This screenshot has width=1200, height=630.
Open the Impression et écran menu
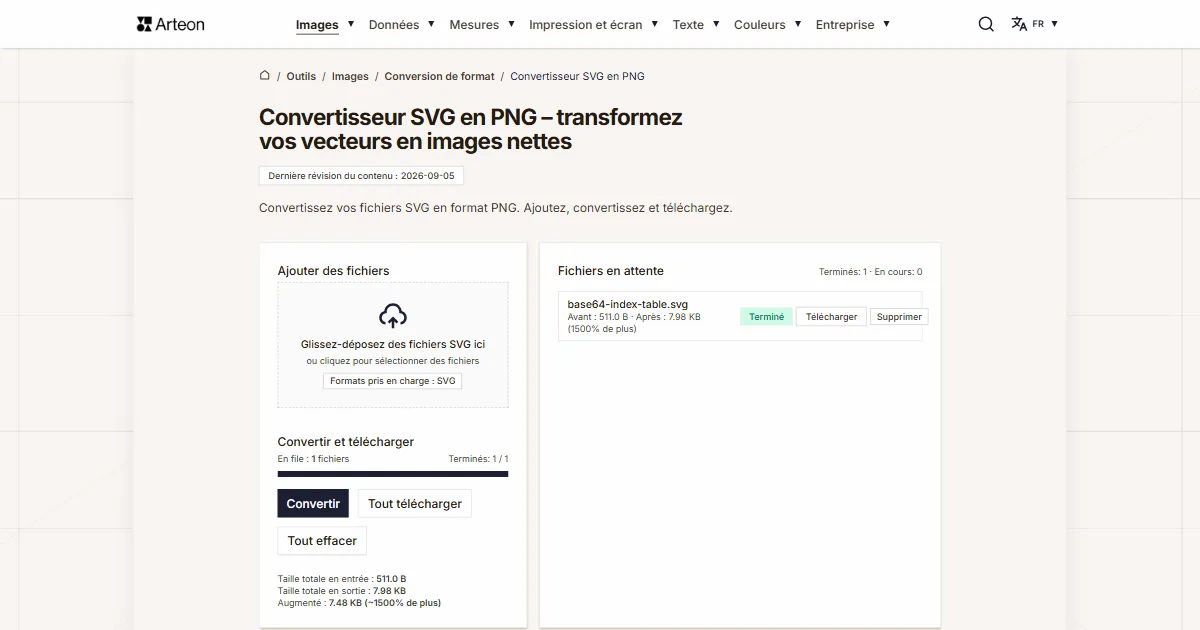586,25
